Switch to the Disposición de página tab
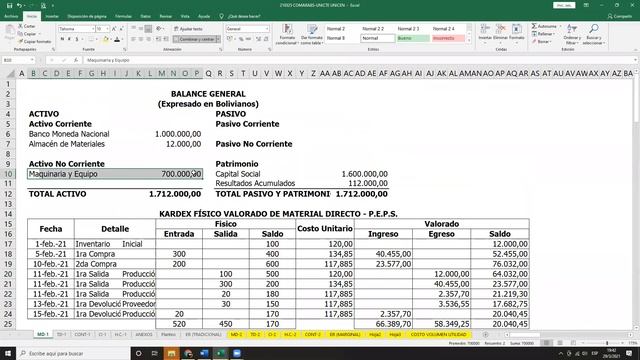 click(87, 16)
